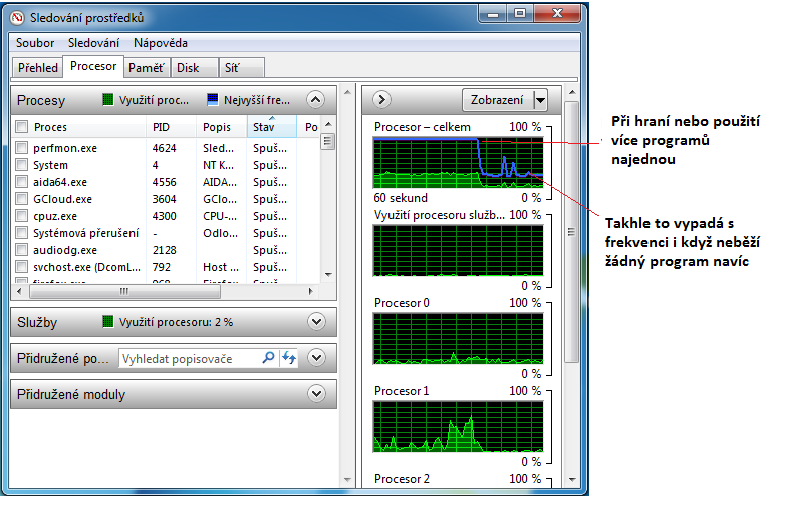
Task: Click the partially visible Po column header
Action: click(311, 127)
